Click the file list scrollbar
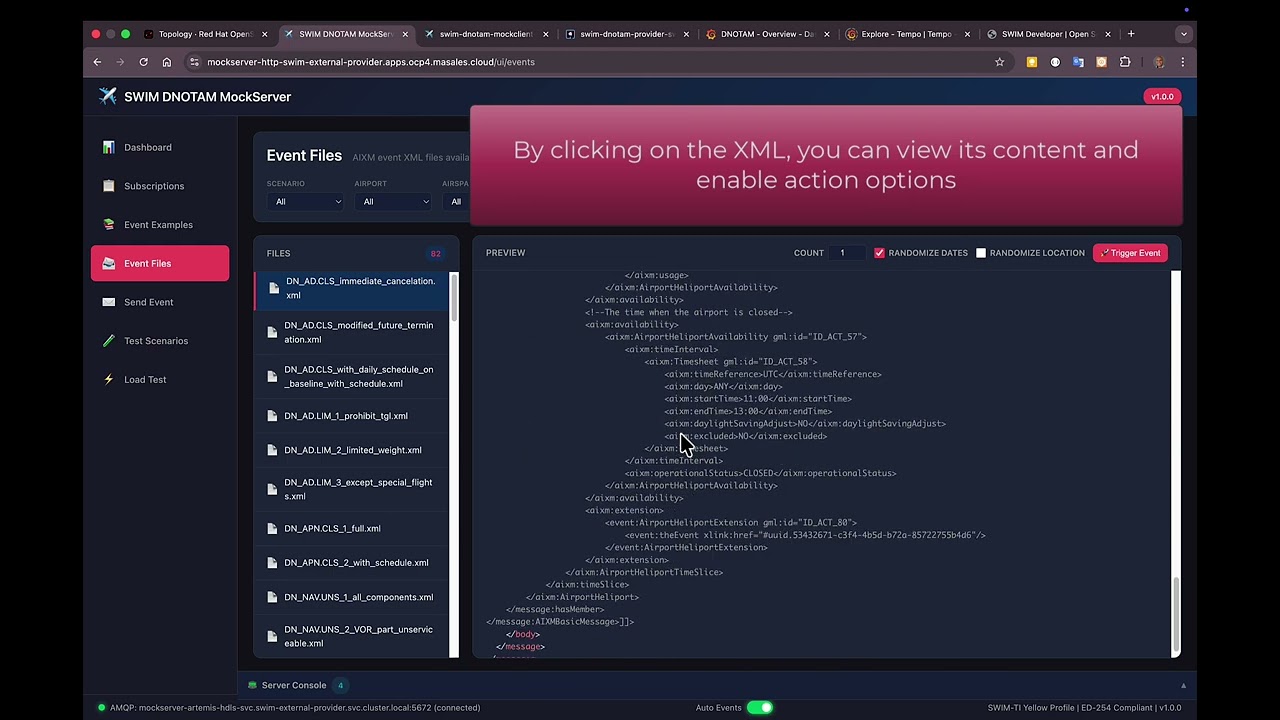 (455, 298)
